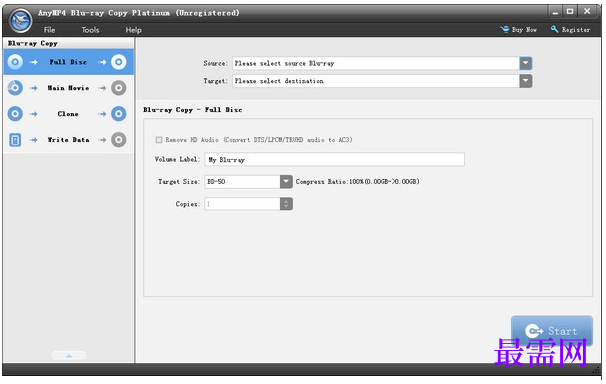Click the Blu-ray Copy - Full Disc heading
606x384 pixels.
click(x=192, y=110)
